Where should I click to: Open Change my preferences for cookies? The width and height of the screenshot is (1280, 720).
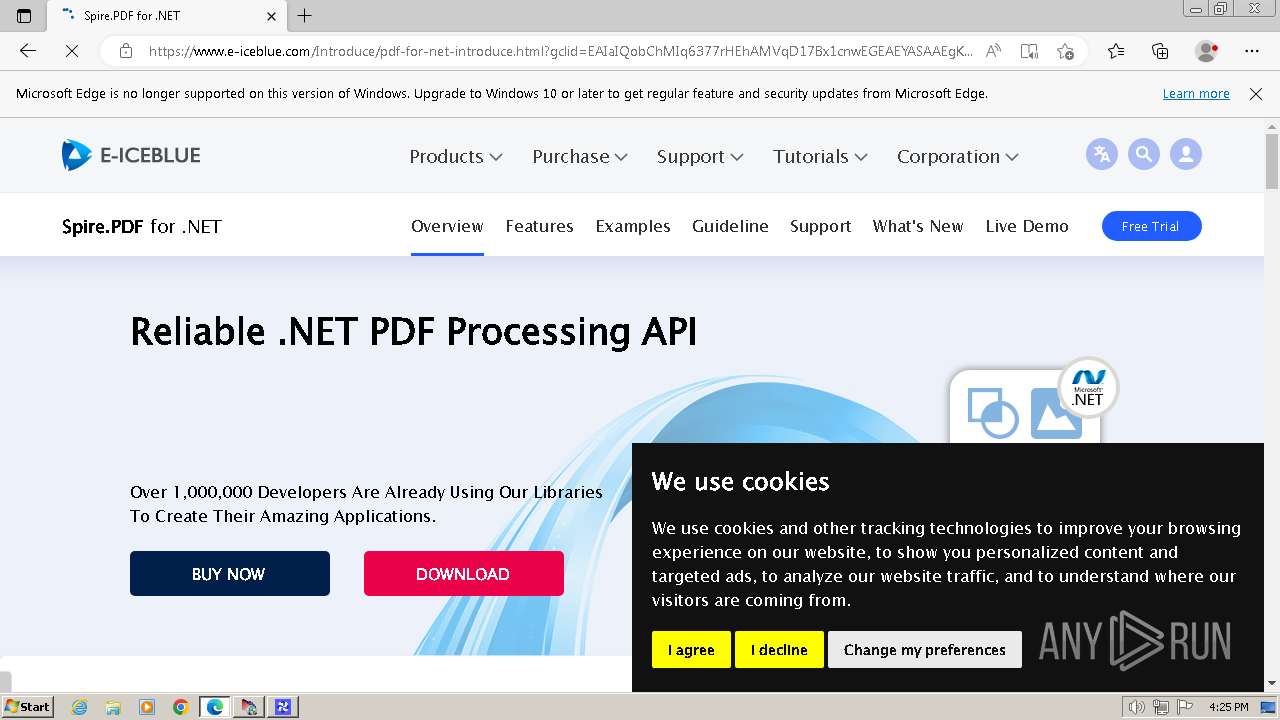tap(924, 649)
